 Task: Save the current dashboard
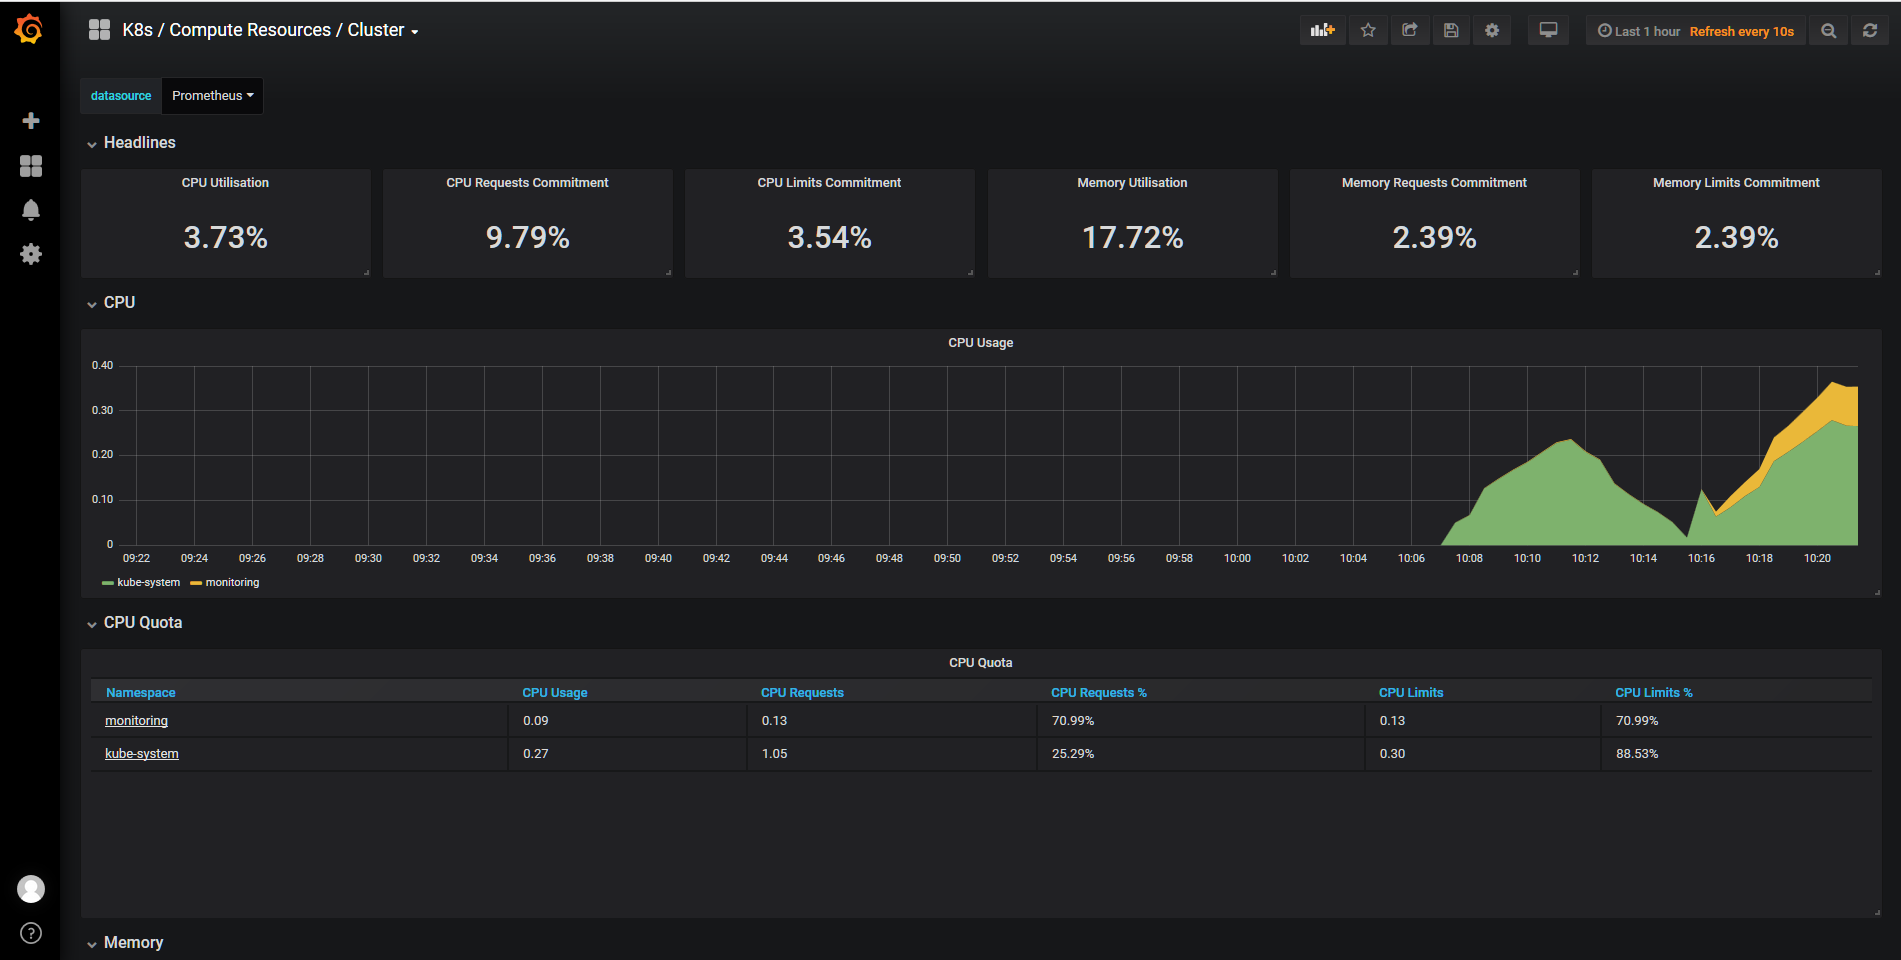[x=1451, y=30]
